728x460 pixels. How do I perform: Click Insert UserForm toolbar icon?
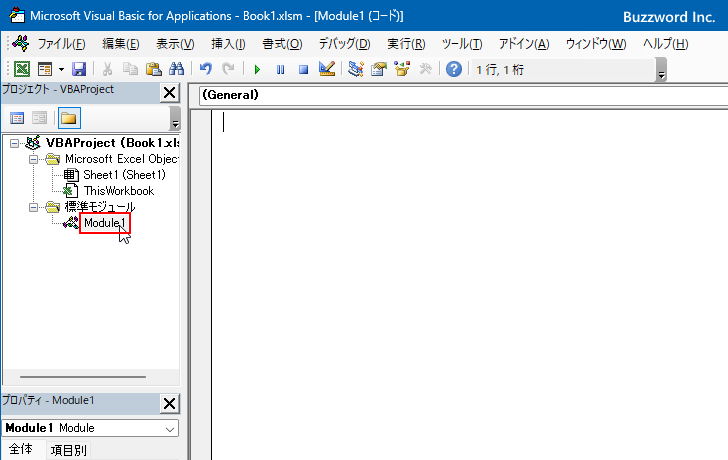pos(45,69)
